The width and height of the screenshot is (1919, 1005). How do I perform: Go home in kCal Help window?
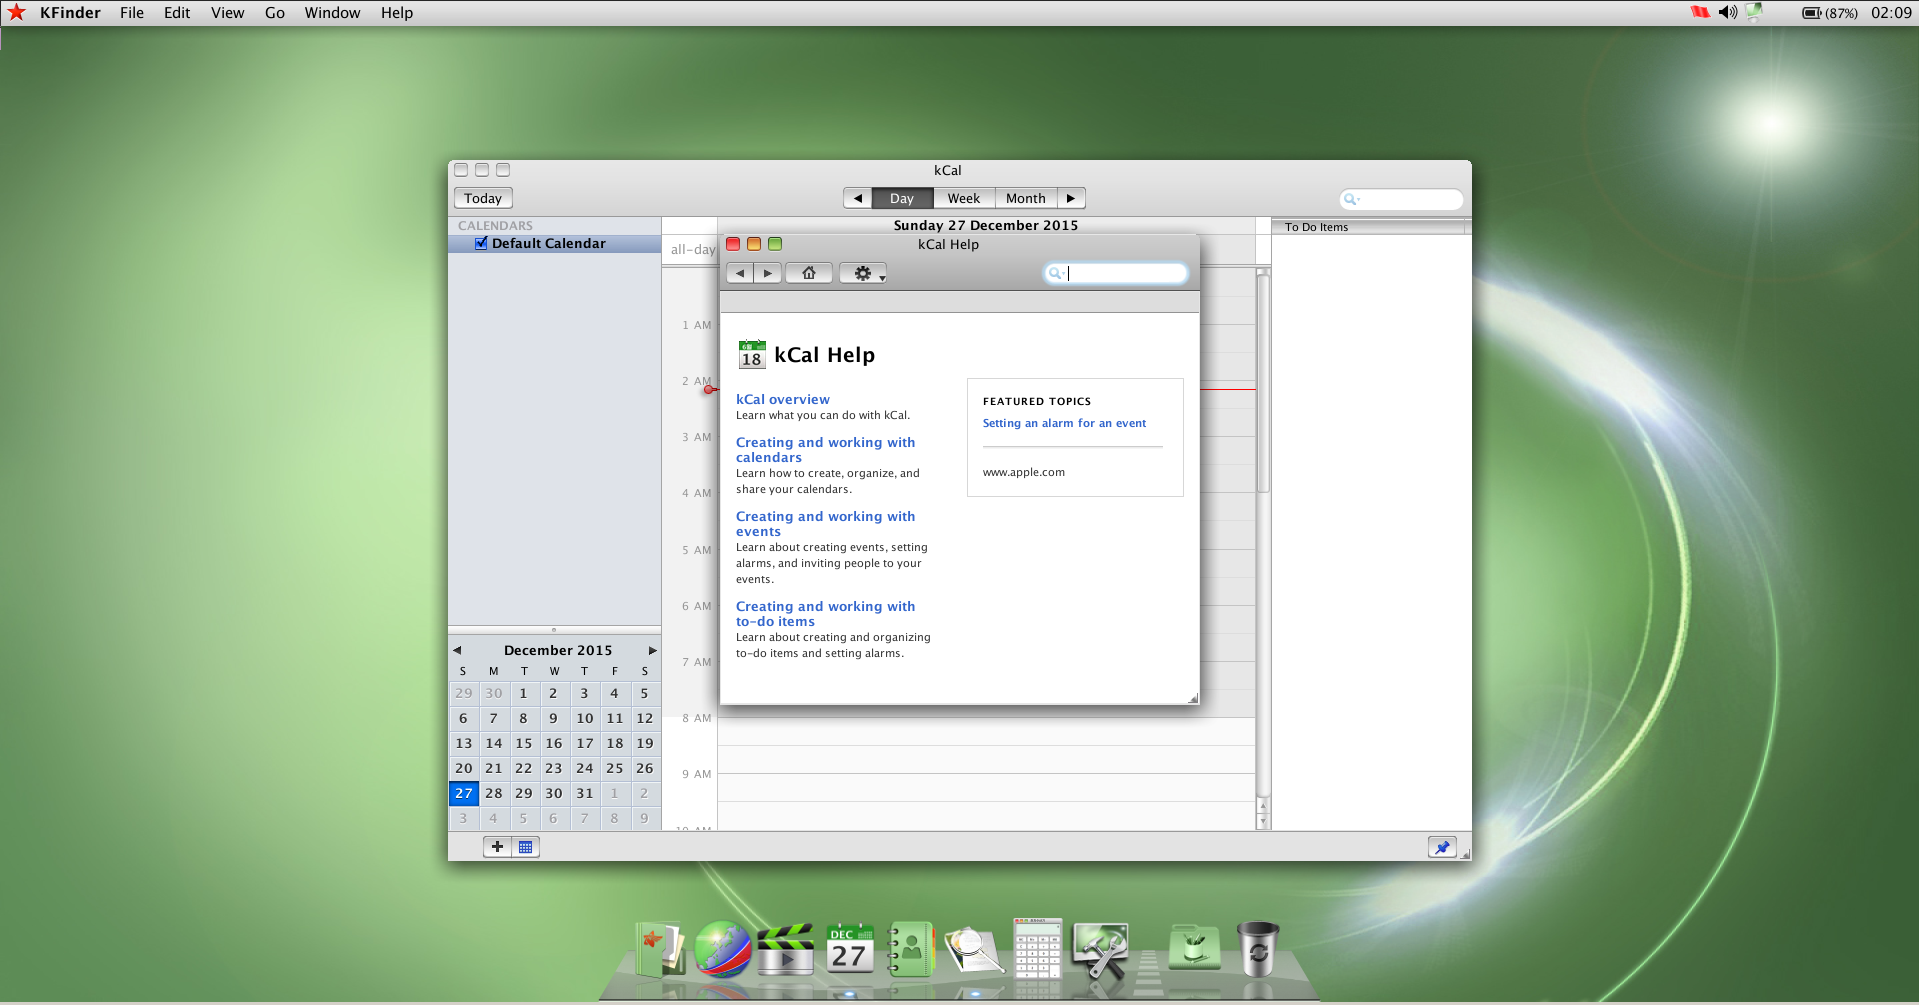(x=809, y=273)
